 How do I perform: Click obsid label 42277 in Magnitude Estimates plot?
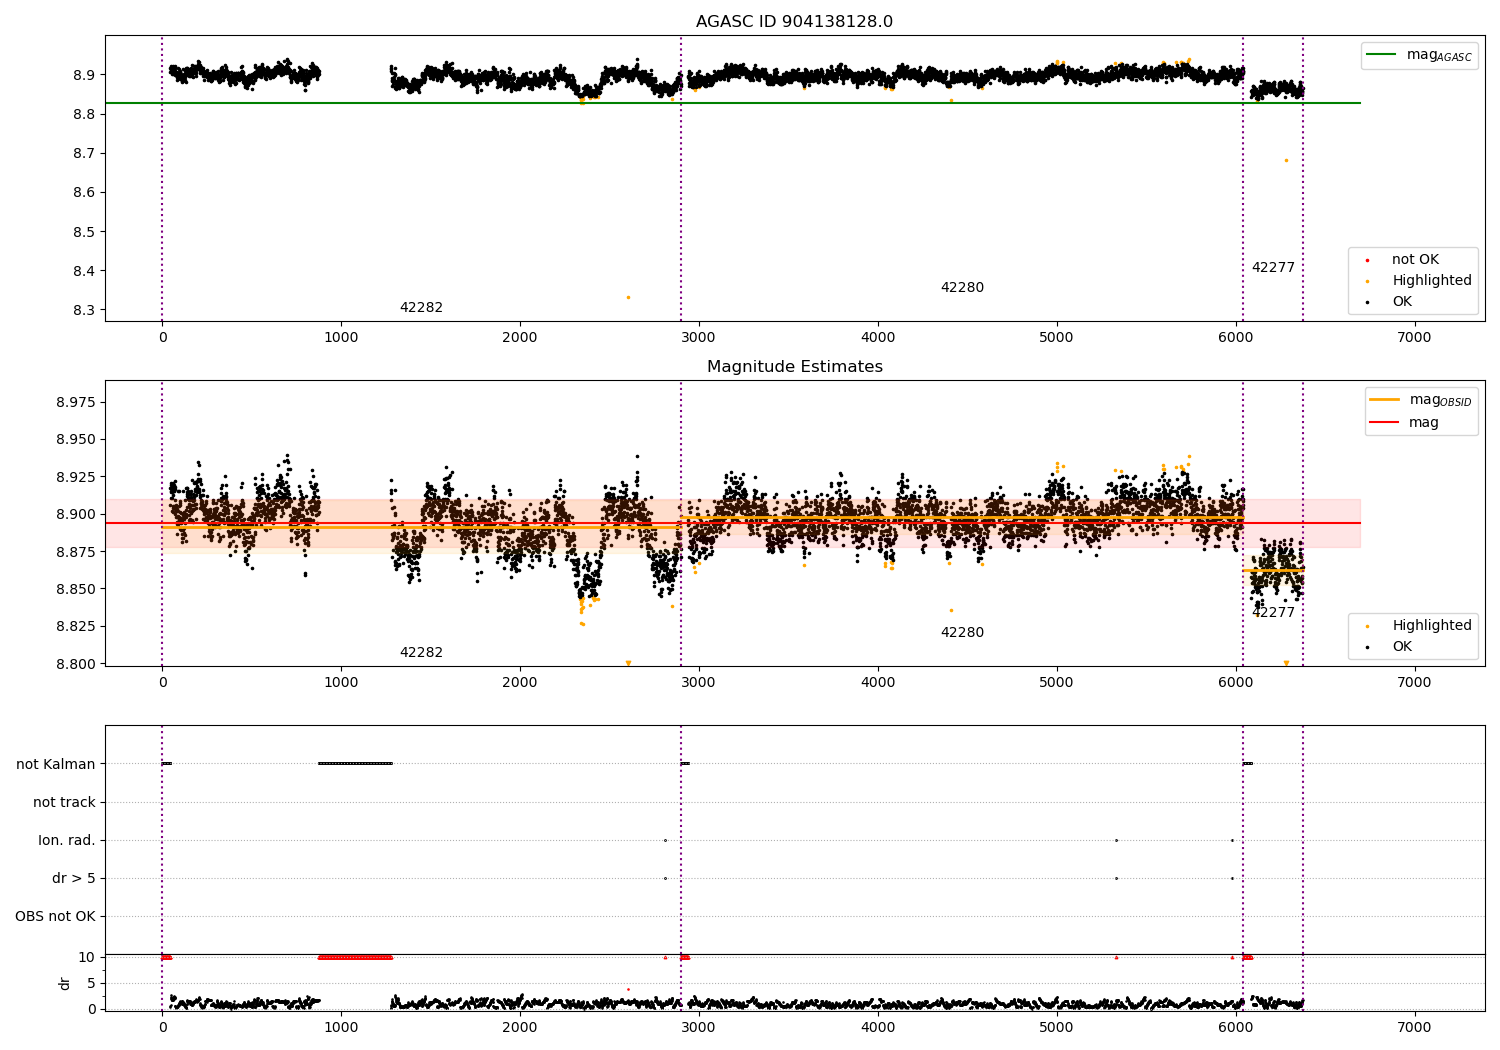[1273, 613]
